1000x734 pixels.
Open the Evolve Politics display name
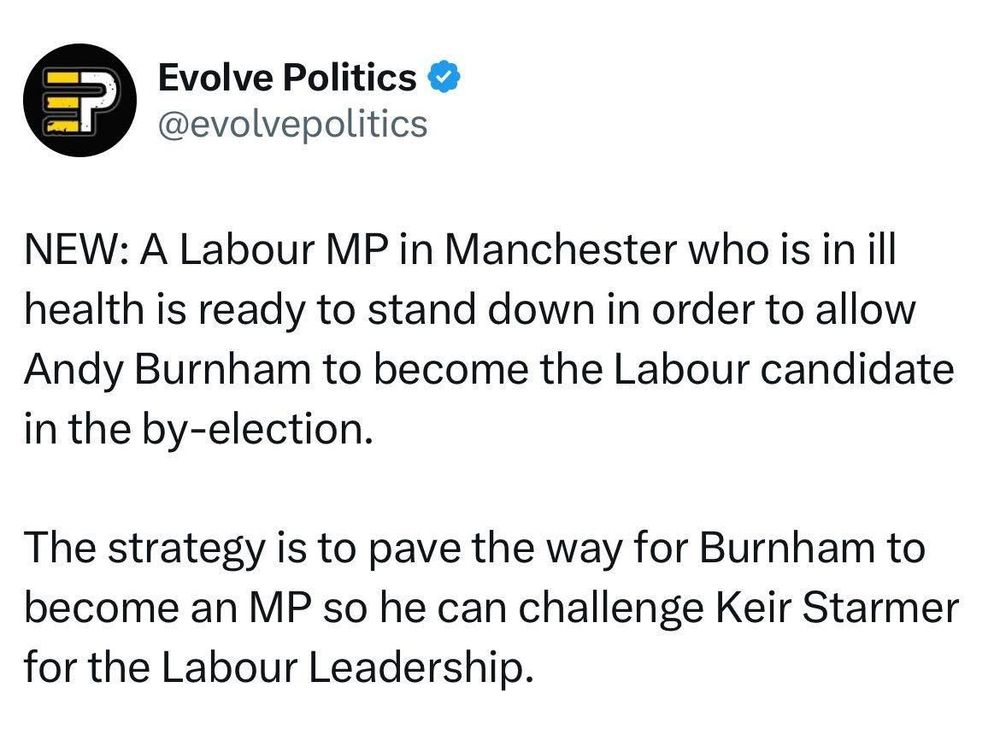287,77
